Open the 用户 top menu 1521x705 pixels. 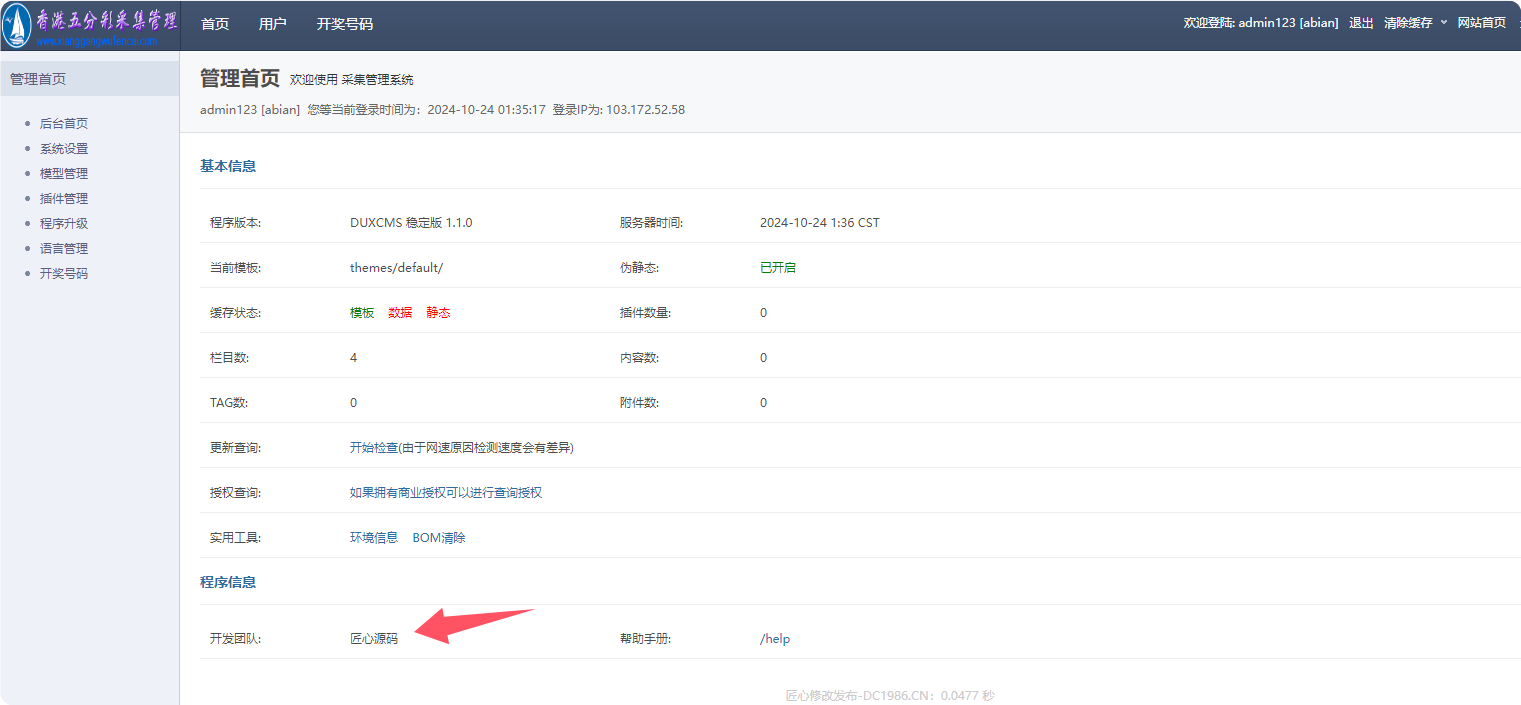272,24
